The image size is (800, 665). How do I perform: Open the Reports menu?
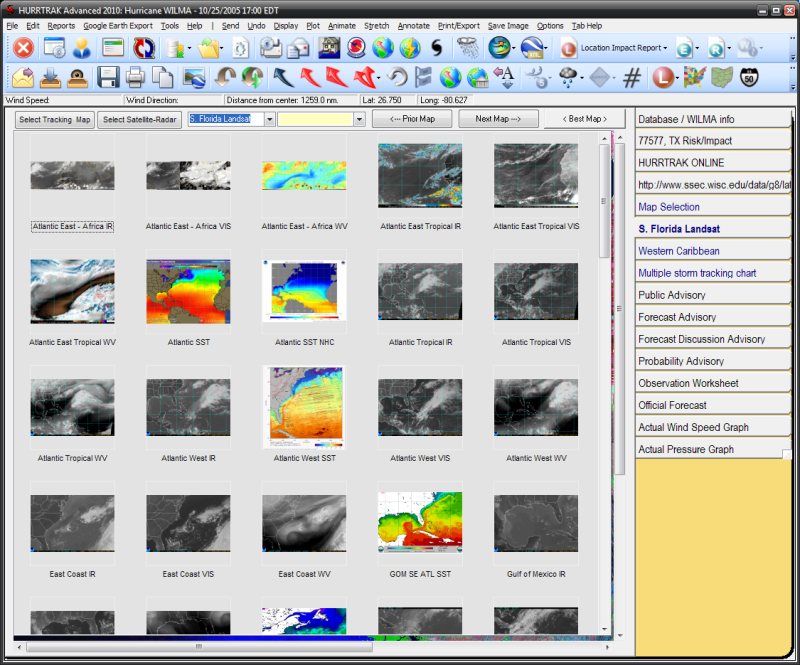pyautogui.click(x=61, y=26)
